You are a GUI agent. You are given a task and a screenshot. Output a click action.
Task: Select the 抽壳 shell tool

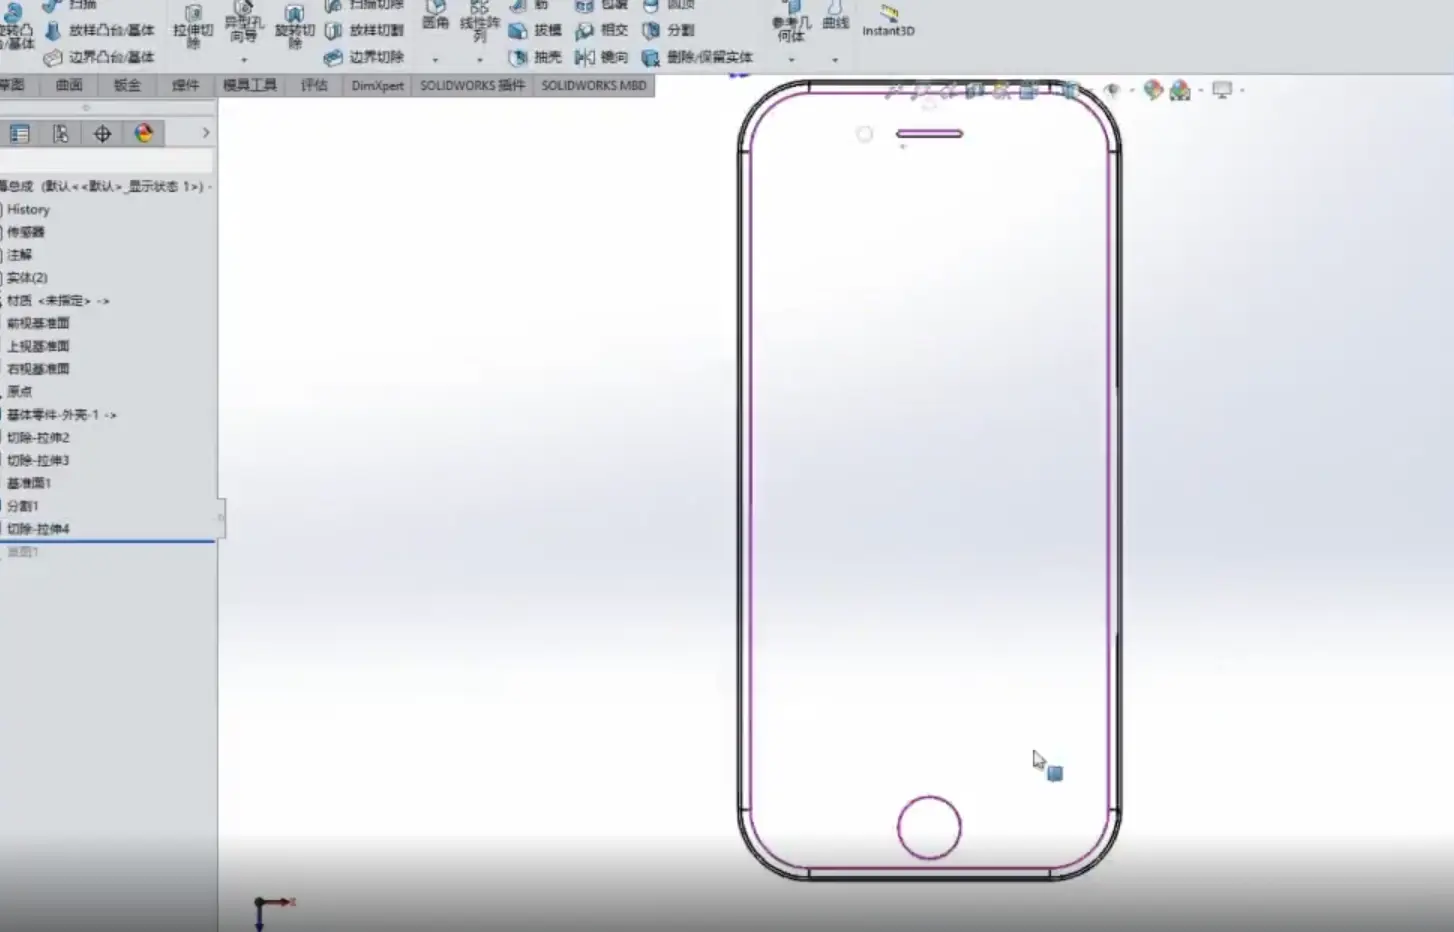(x=536, y=58)
